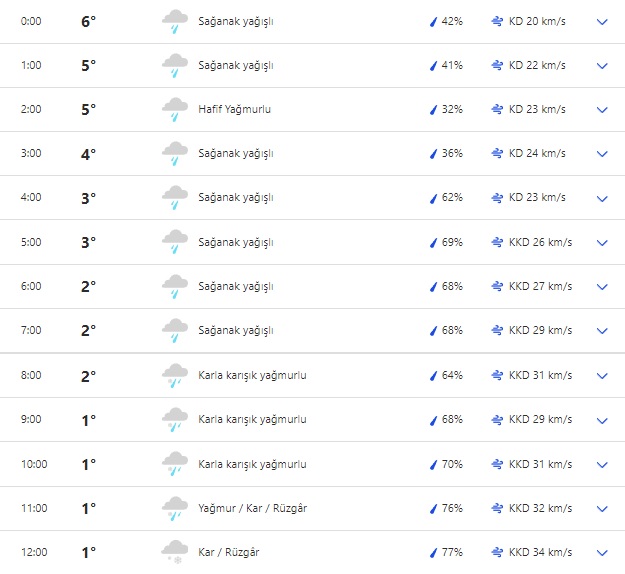Image resolution: width=625 pixels, height=574 pixels.
Task: Click the light rain icon at 2:00
Action: [x=175, y=110]
